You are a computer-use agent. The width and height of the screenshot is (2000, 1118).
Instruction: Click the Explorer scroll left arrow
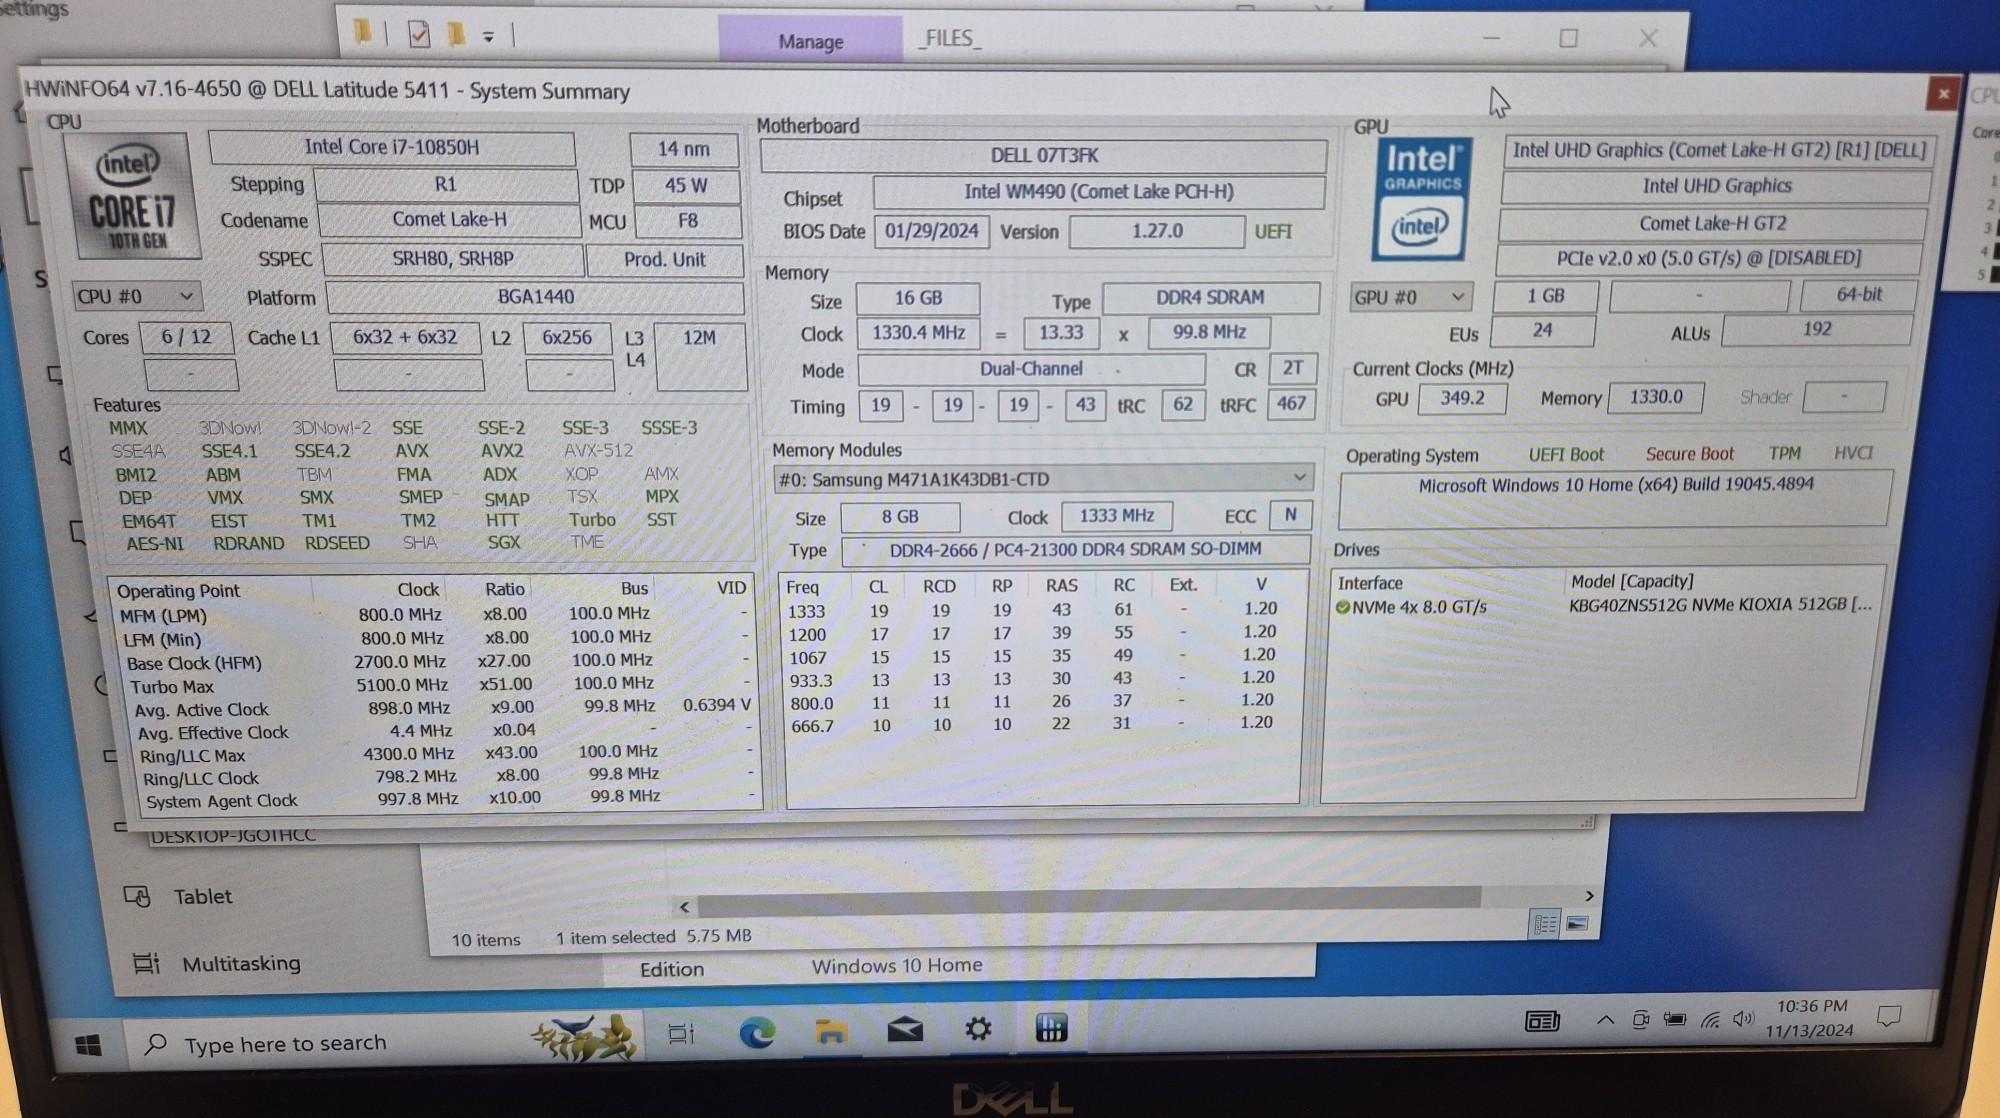point(684,907)
